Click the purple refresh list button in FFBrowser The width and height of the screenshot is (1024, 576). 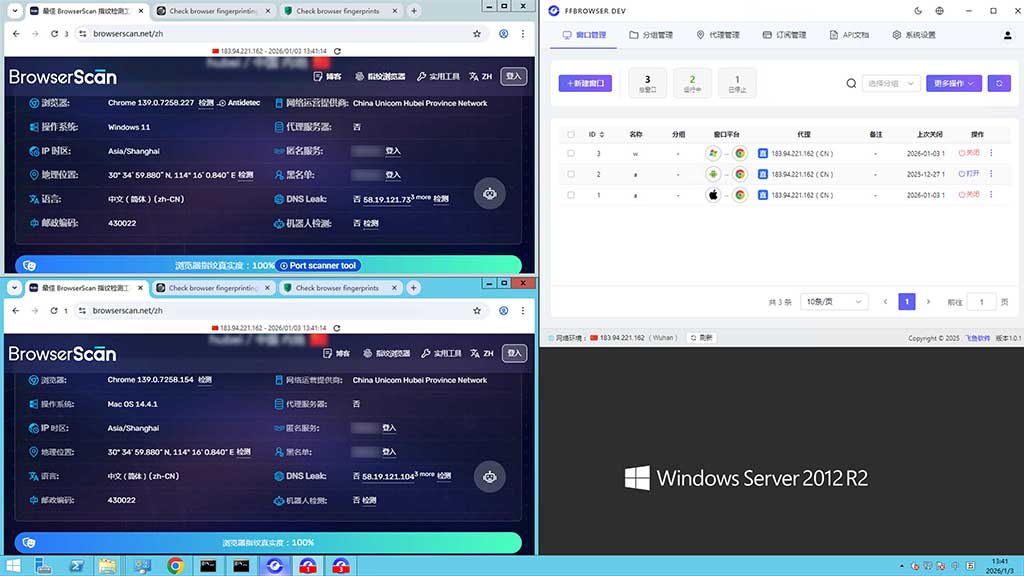coord(999,84)
